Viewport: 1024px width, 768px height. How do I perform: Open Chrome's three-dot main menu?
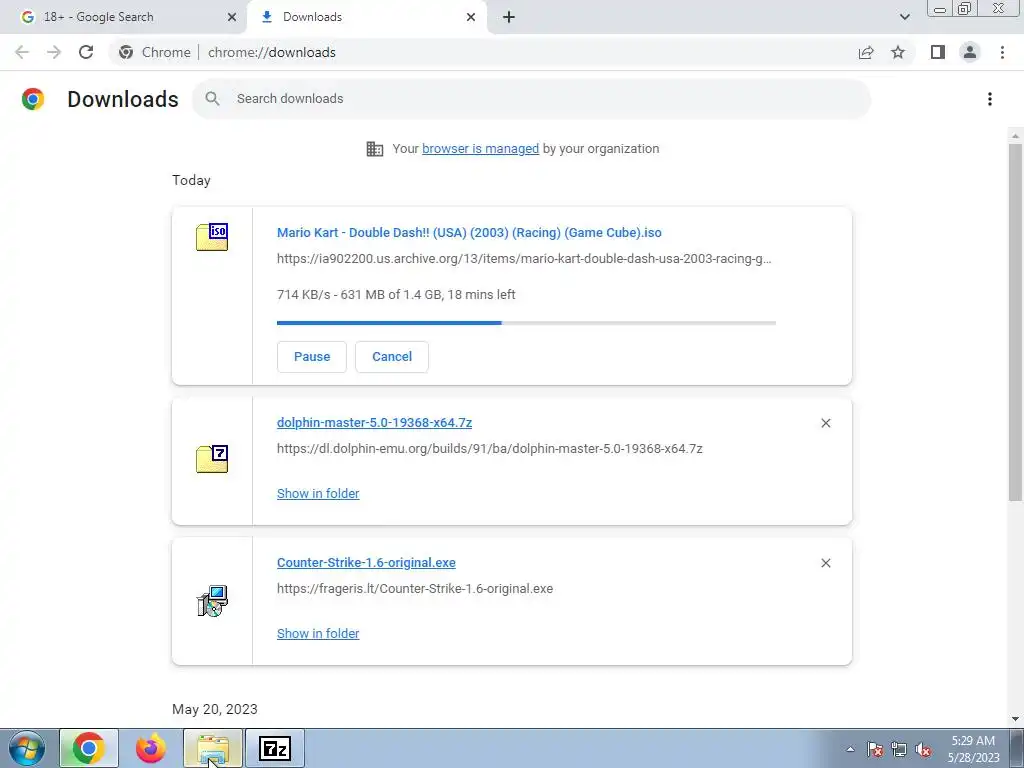(1002, 52)
